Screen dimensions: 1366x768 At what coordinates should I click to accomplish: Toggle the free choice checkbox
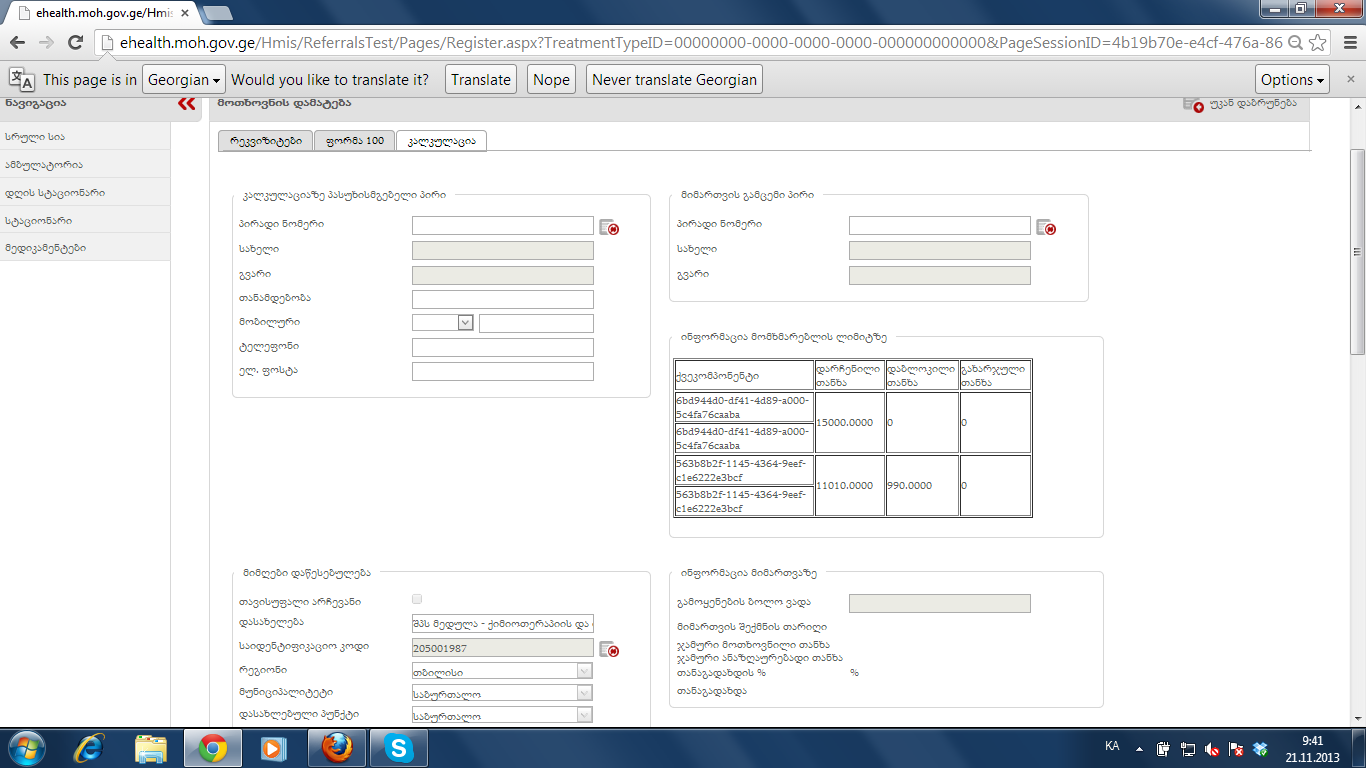417,599
